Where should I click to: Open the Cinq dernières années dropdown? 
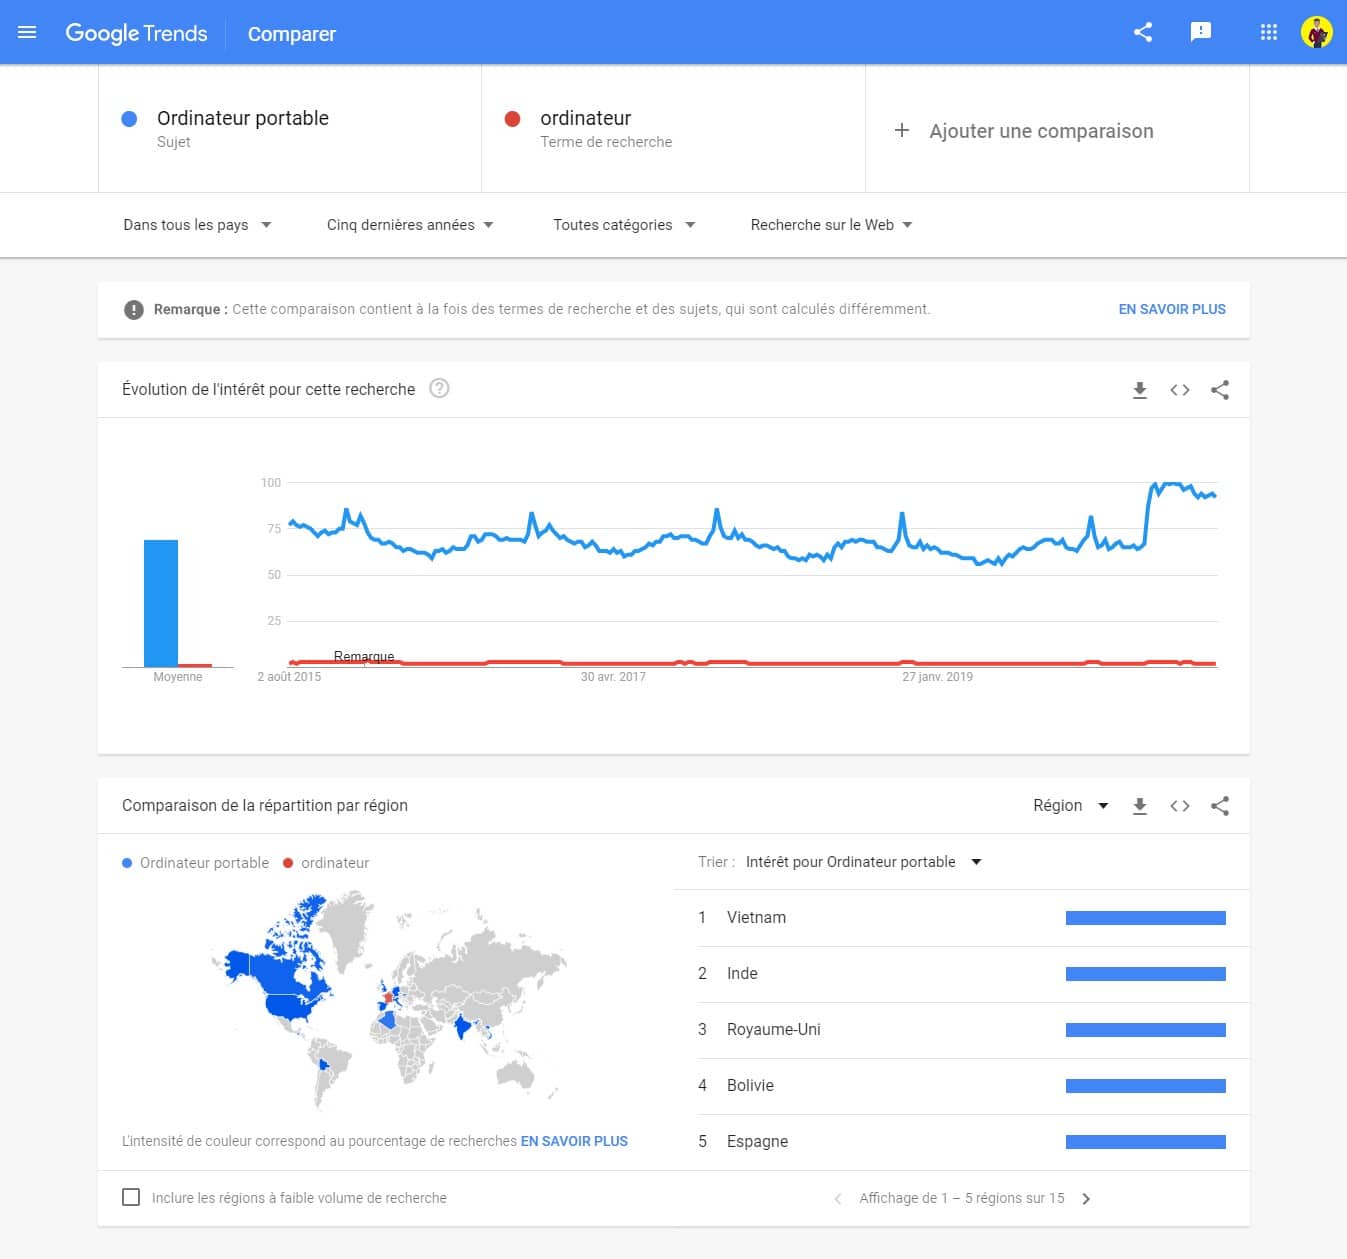click(410, 225)
